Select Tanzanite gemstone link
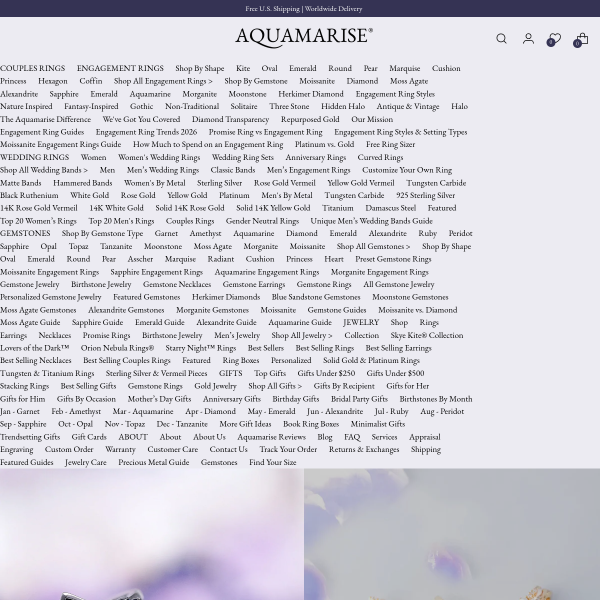Image resolution: width=600 pixels, height=600 pixels. [x=116, y=246]
